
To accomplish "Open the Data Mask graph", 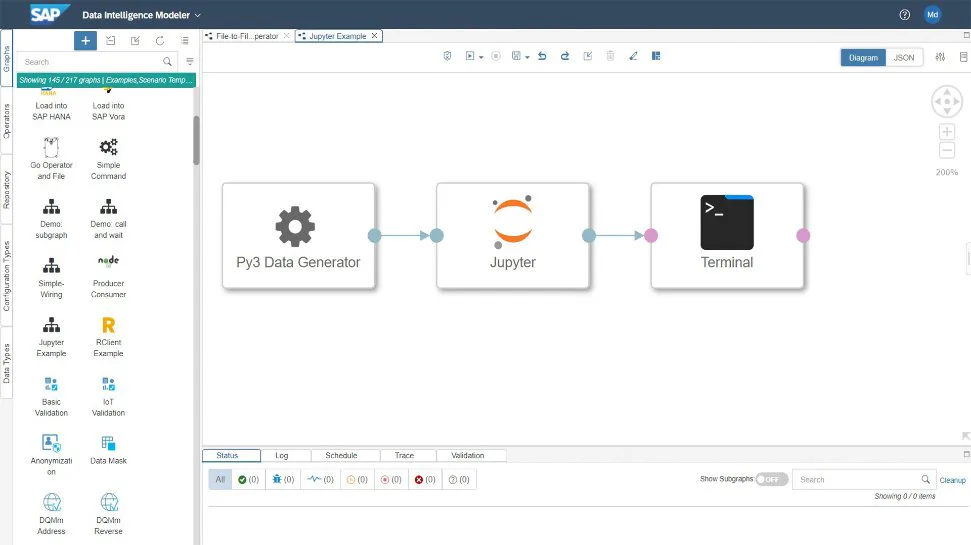I will pyautogui.click(x=108, y=450).
